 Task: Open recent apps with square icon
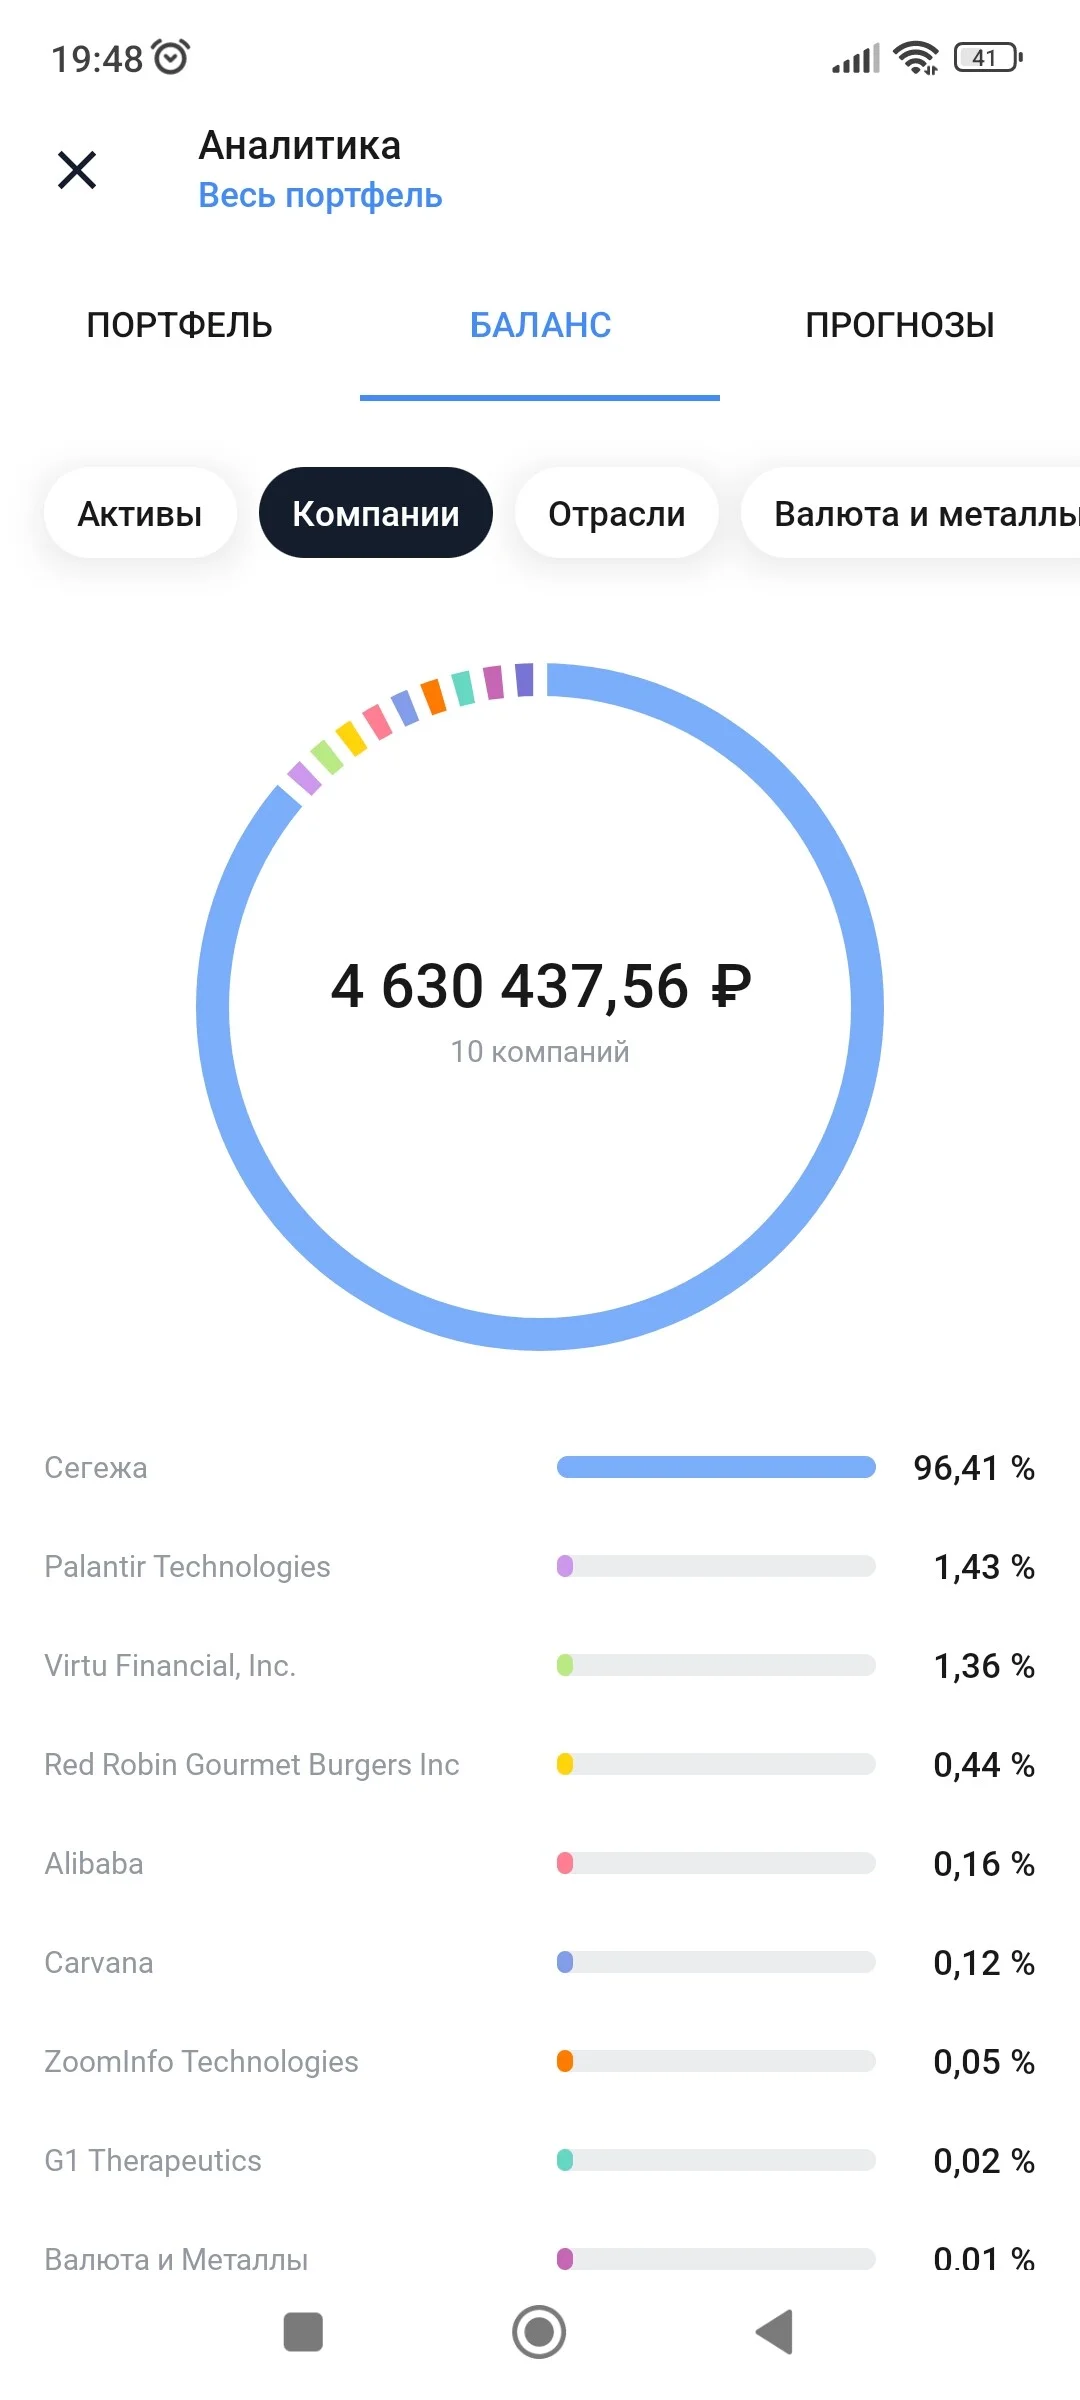coord(303,2332)
